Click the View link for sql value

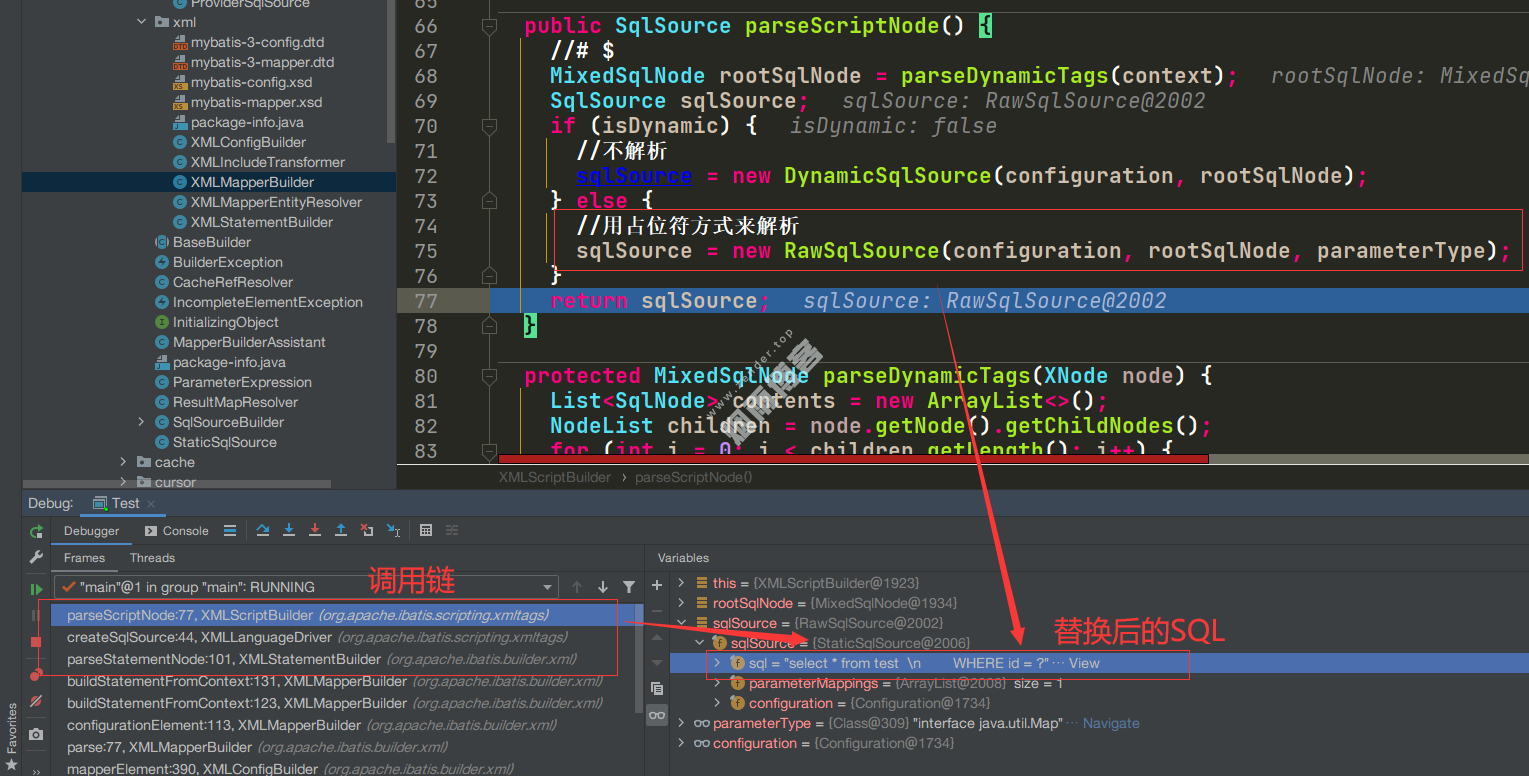[x=1084, y=663]
